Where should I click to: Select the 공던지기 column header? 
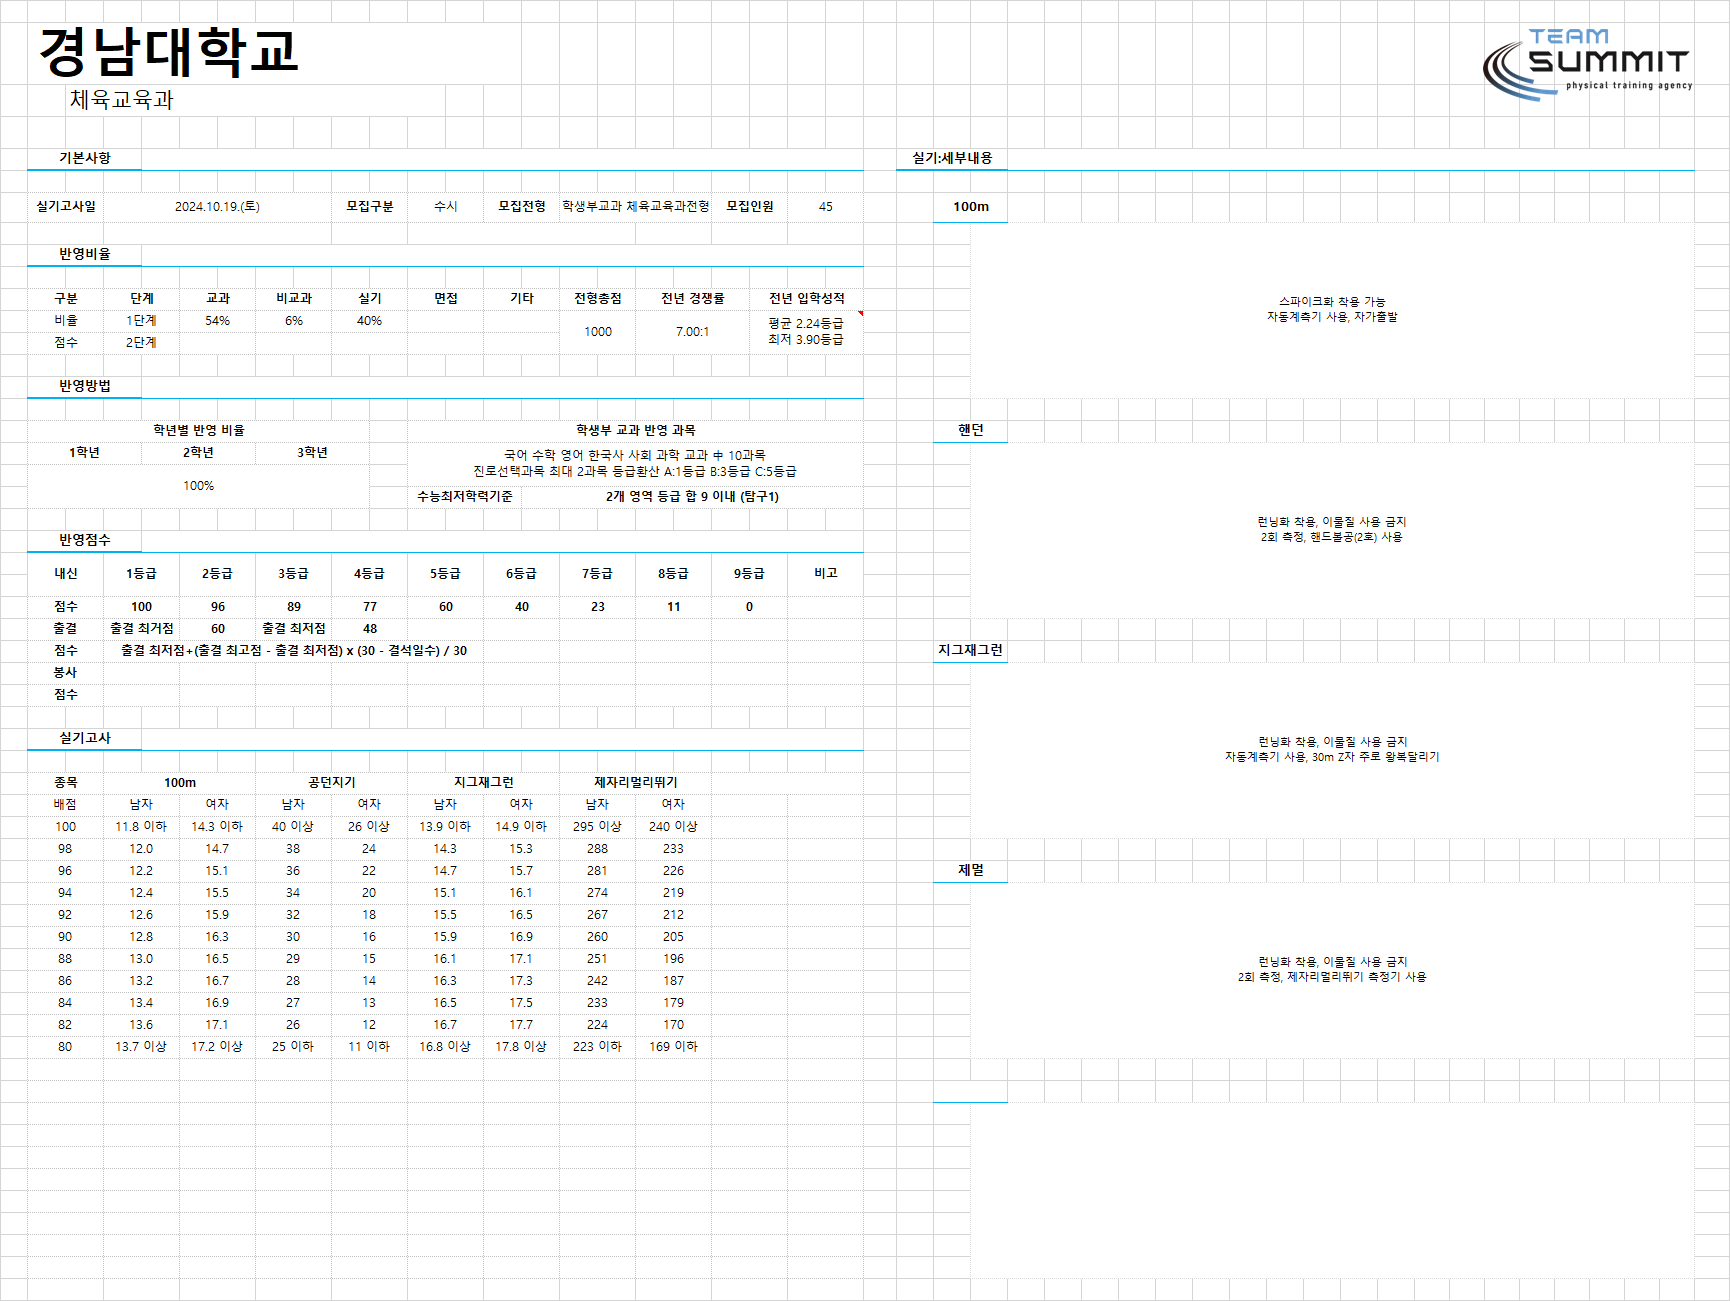pos(332,783)
